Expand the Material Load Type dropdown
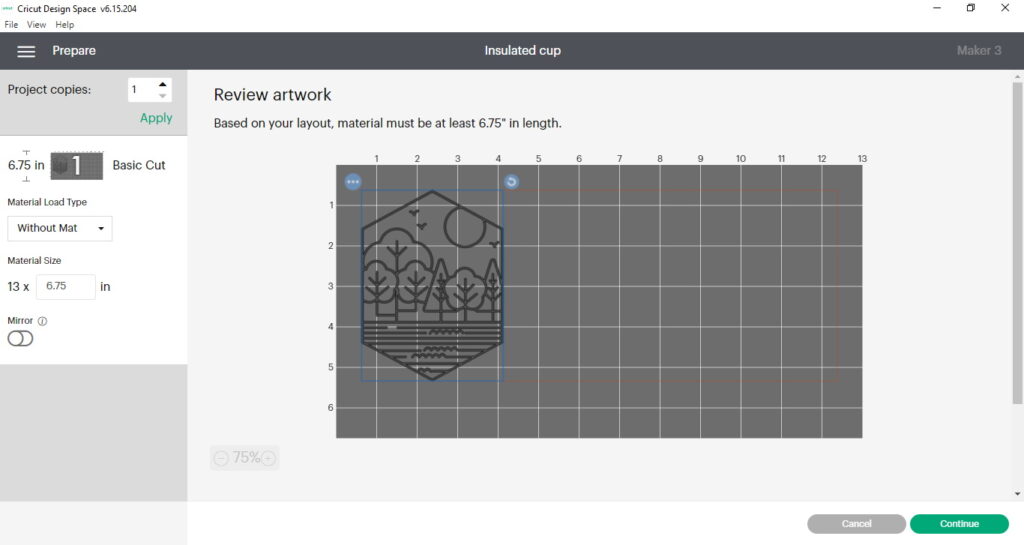Viewport: 1024px width, 545px height. (60, 228)
